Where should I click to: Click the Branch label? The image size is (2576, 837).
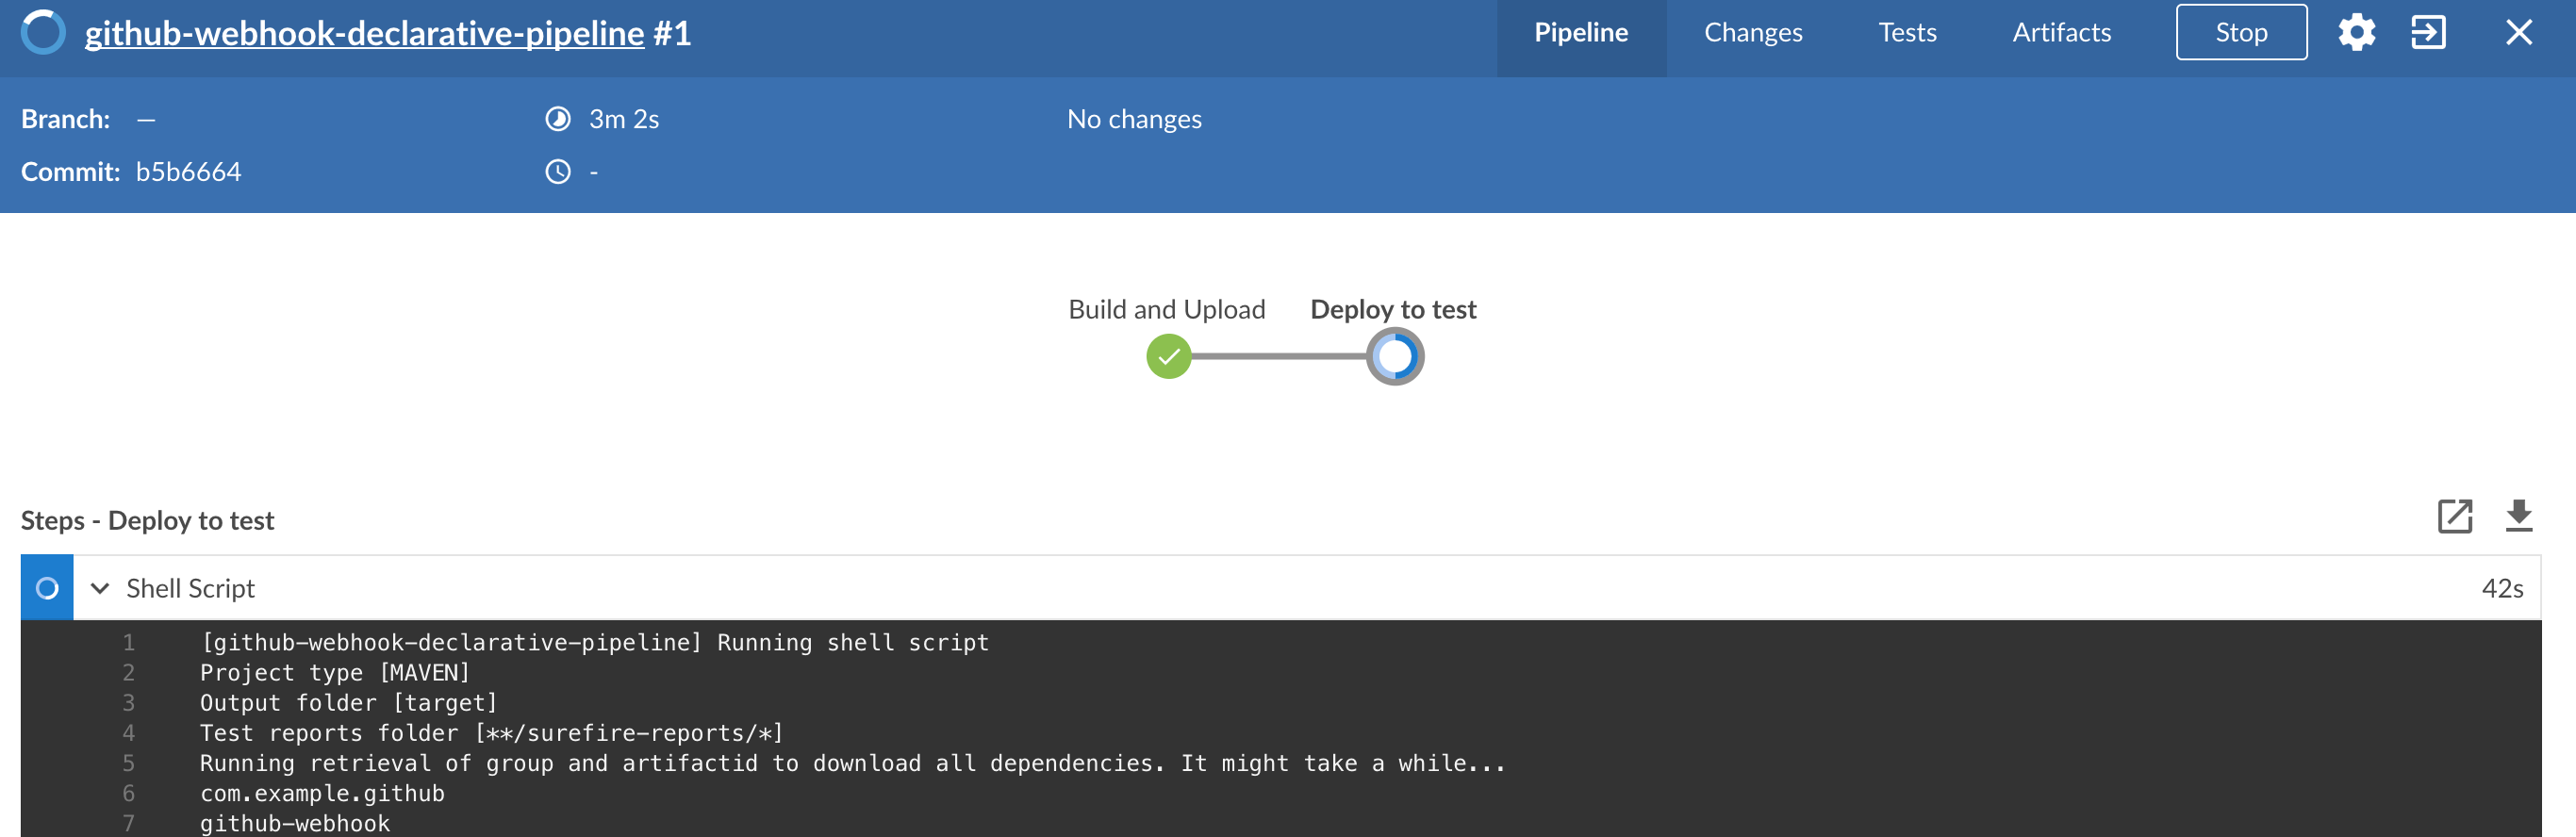point(65,119)
